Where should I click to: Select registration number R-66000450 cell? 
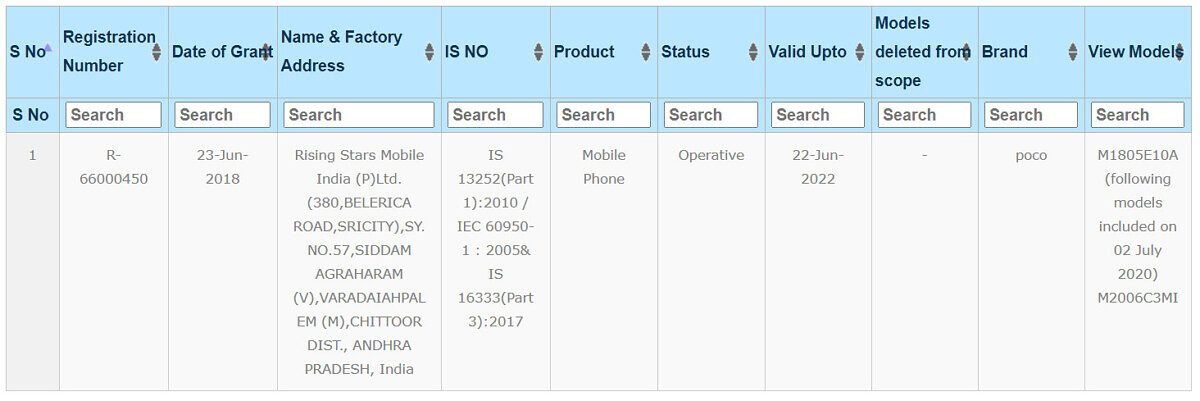point(114,167)
